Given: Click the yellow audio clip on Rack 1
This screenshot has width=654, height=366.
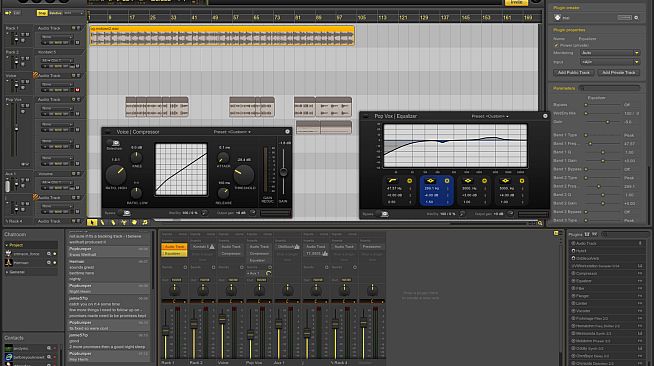Looking at the screenshot, I should 222,35.
